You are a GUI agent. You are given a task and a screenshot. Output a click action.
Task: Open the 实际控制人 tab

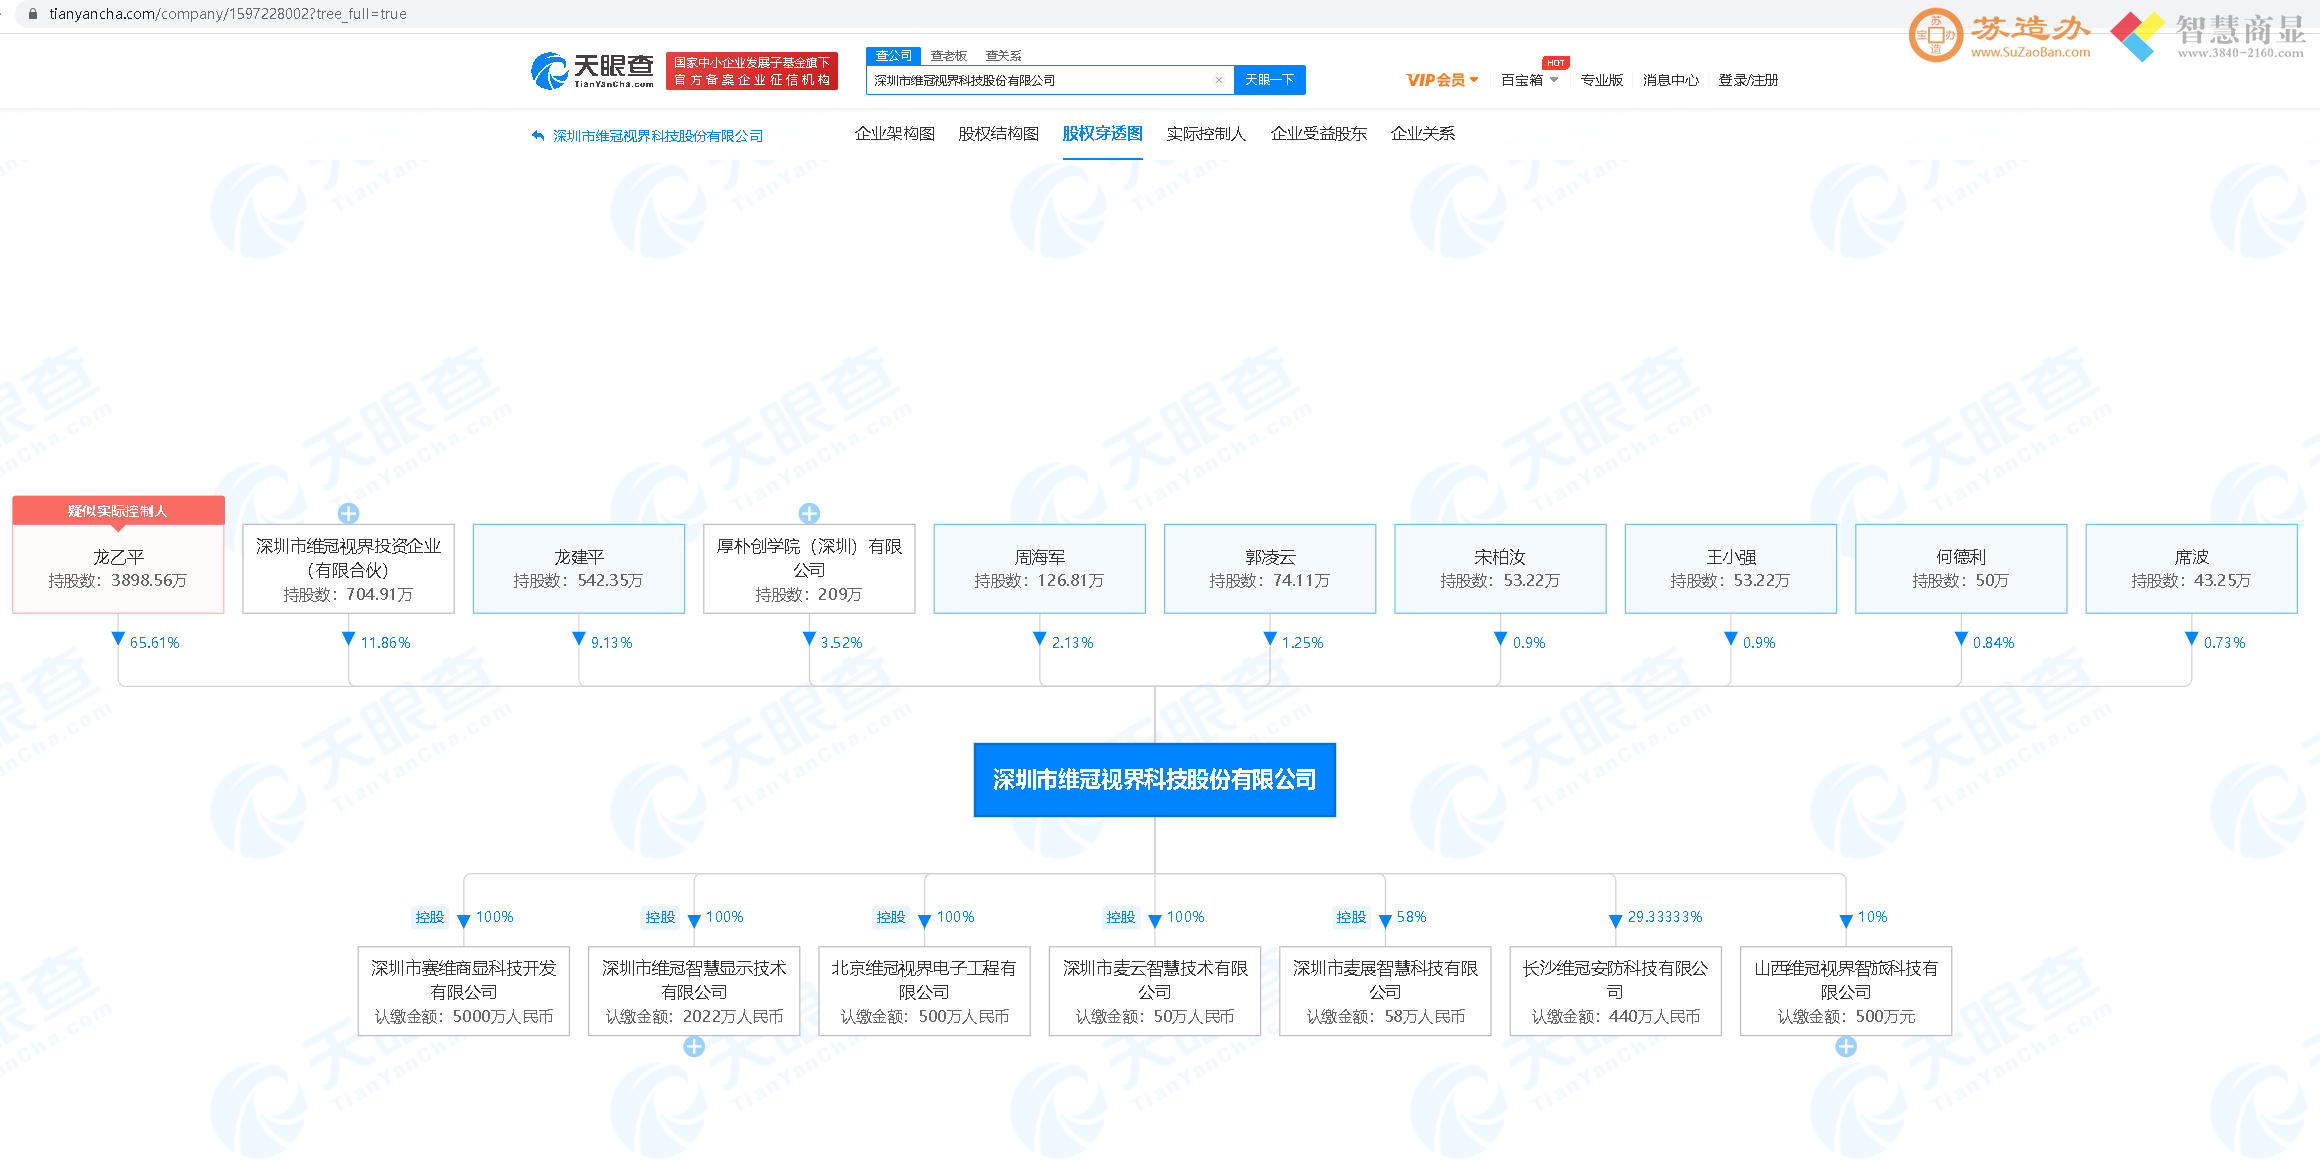point(1206,134)
